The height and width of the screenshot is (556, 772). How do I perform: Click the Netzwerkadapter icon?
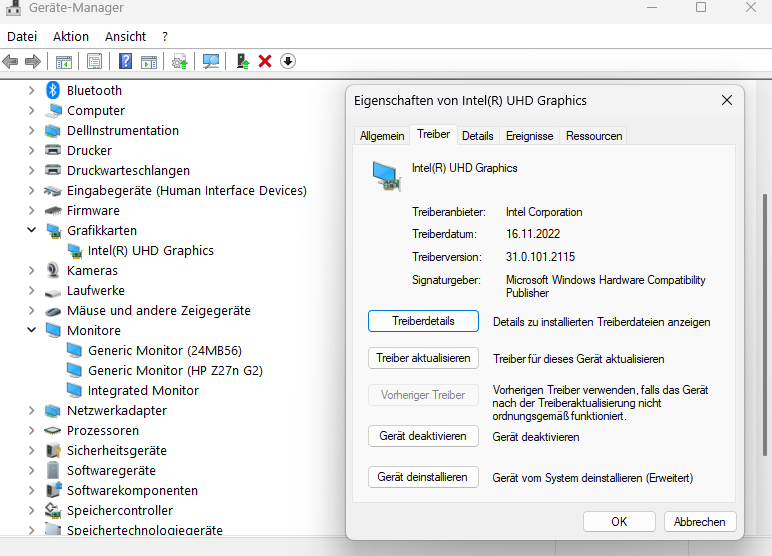click(53, 411)
